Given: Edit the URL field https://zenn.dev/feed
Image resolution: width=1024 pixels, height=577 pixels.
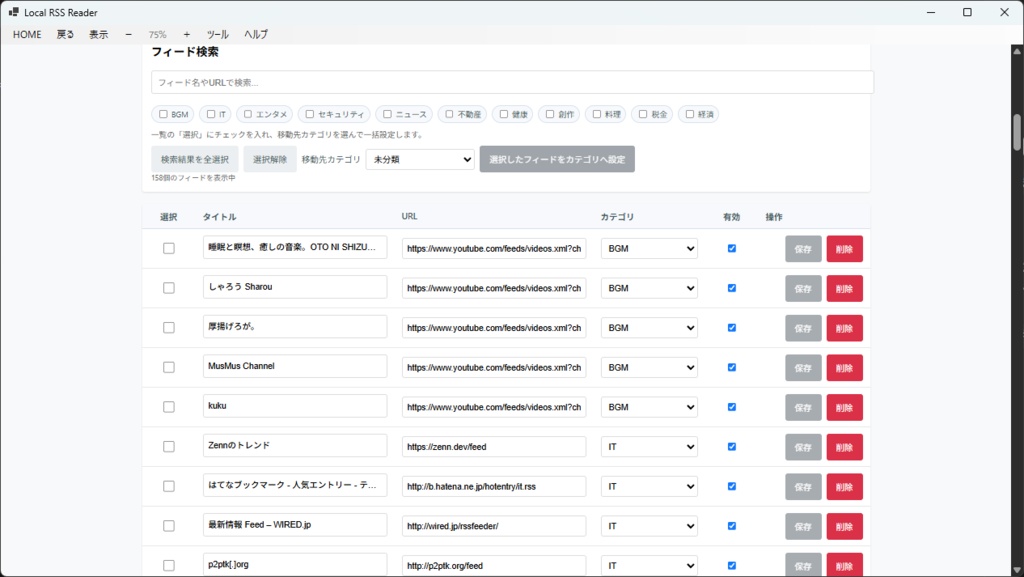Looking at the screenshot, I should click(494, 446).
